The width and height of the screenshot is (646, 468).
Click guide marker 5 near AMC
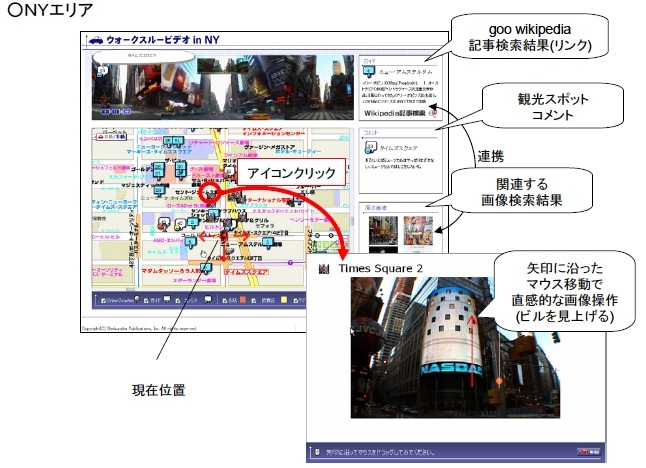(x=190, y=242)
